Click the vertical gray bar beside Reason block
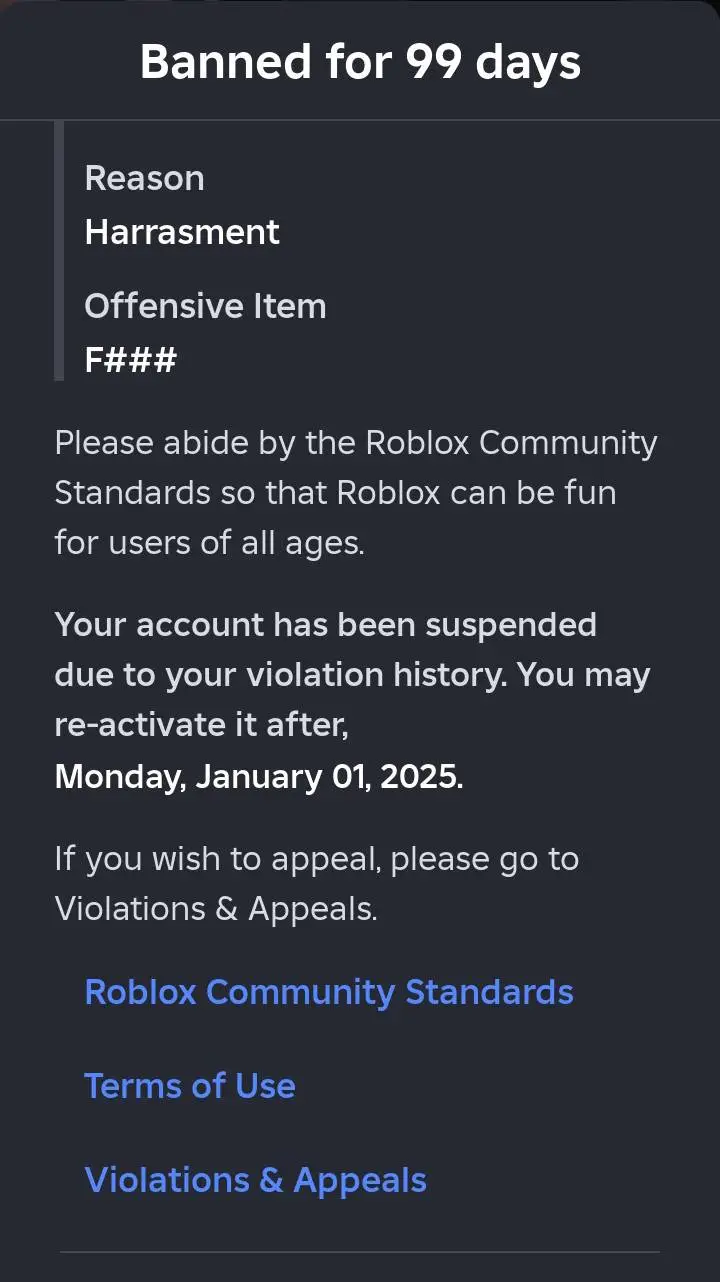 [x=59, y=250]
